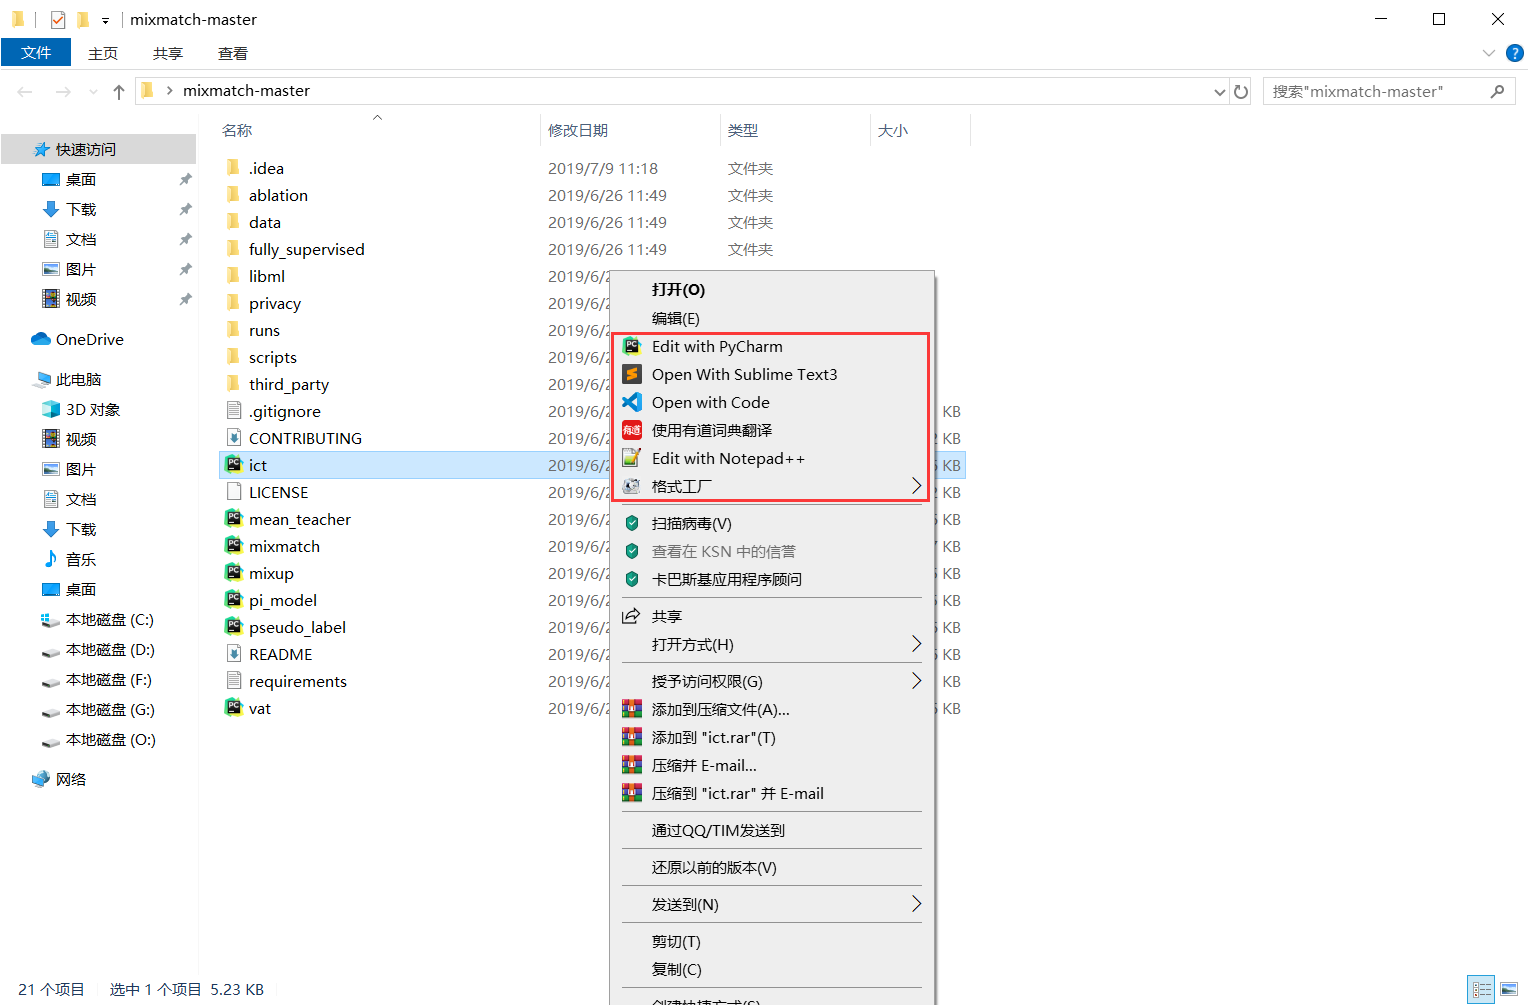Expand the 发送到(N) submenu
Viewport: 1529px width, 1005px height.
coord(916,904)
